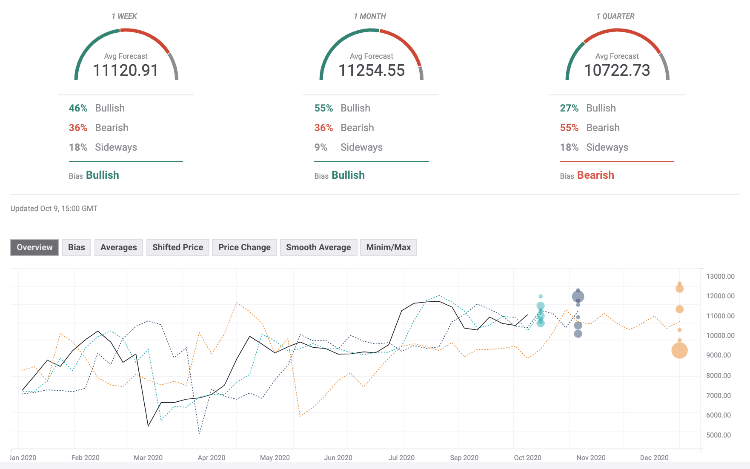Switch to Smooth Average tab
This screenshot has height=469, width=750.
point(317,247)
